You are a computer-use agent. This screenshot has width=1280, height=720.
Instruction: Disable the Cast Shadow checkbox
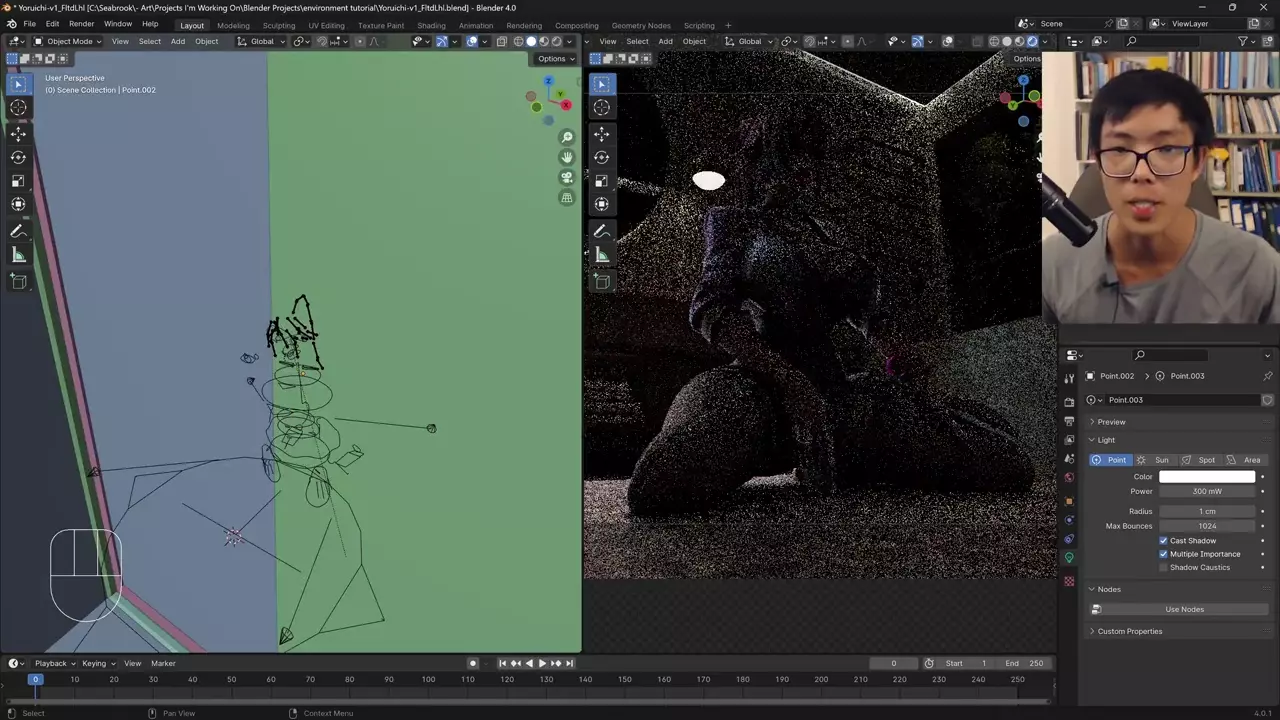[1164, 541]
